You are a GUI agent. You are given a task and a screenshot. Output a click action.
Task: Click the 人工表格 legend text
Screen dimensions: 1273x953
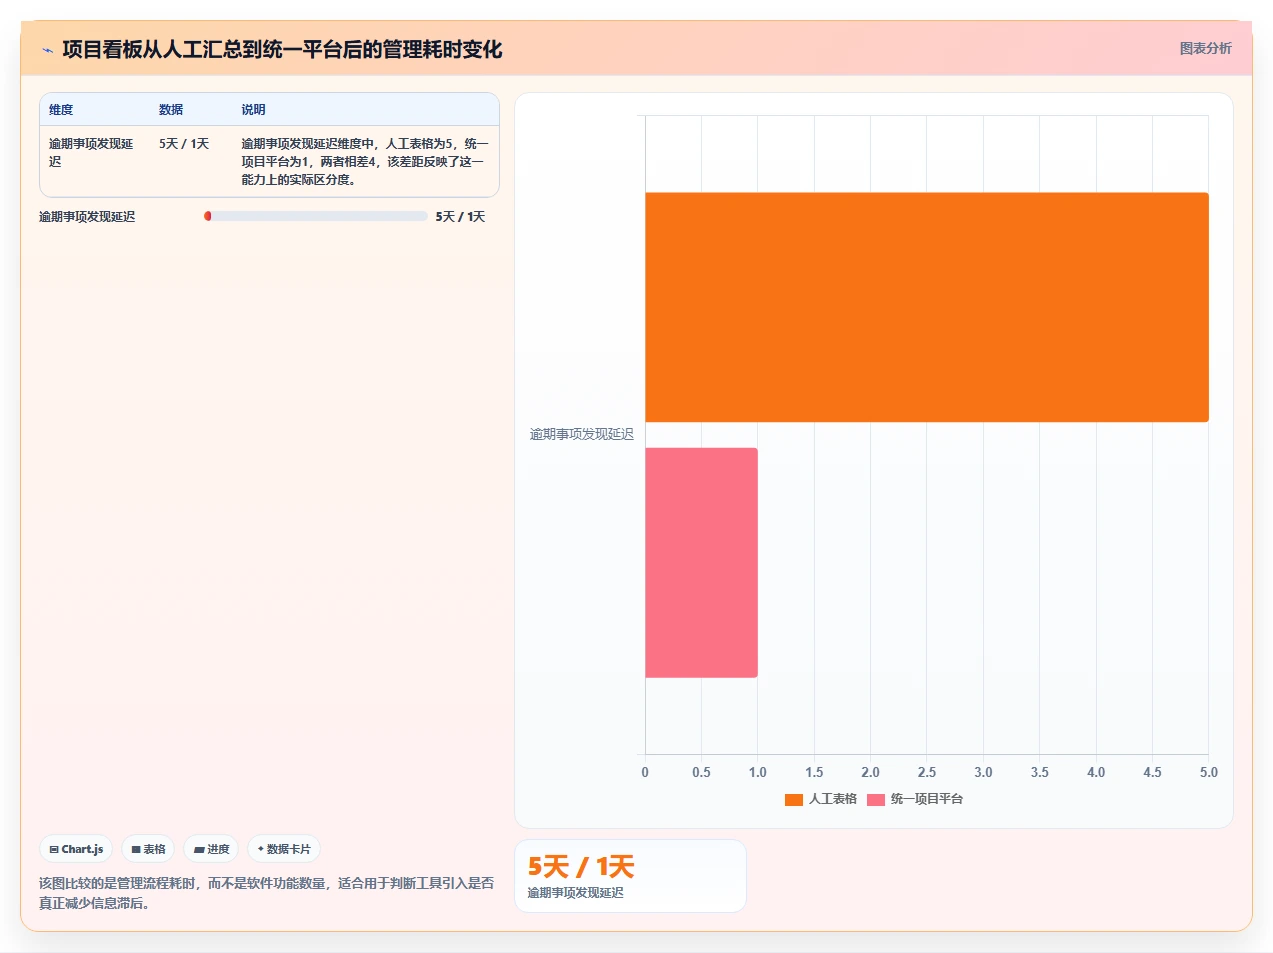click(x=833, y=799)
